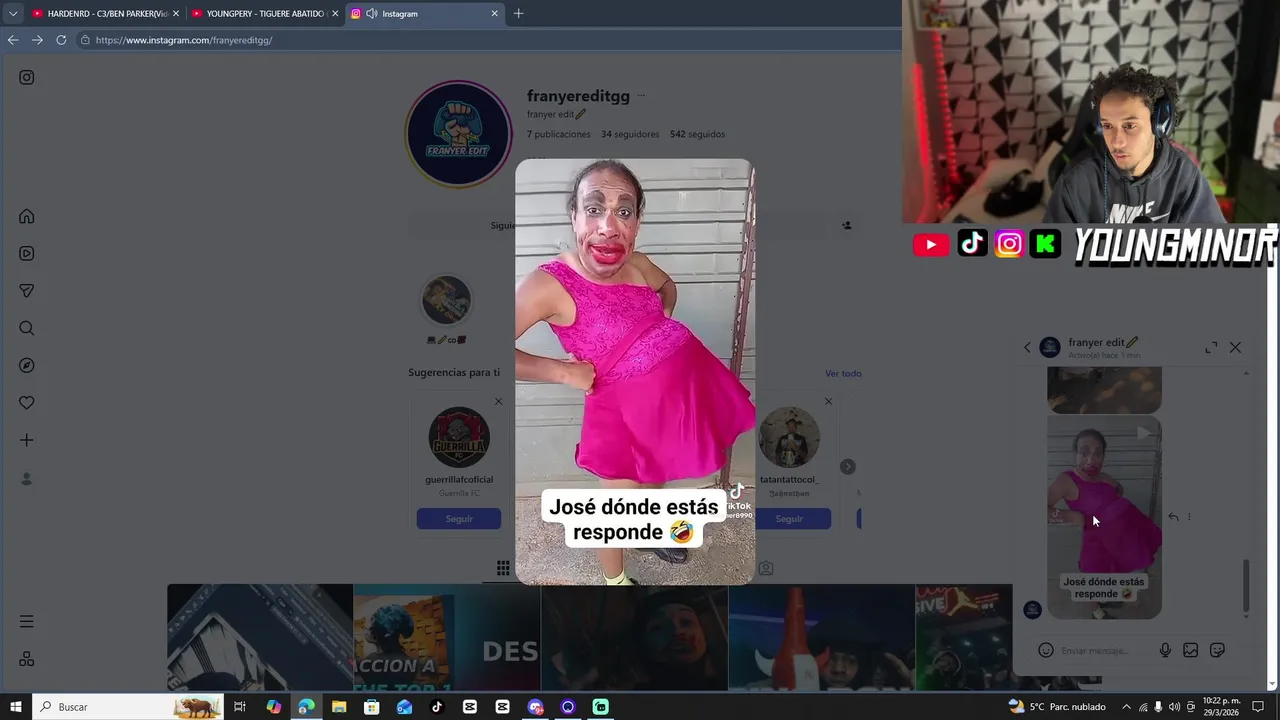The height and width of the screenshot is (720, 1280).
Task: Open Explore compass icon in sidebar
Action: (27, 365)
